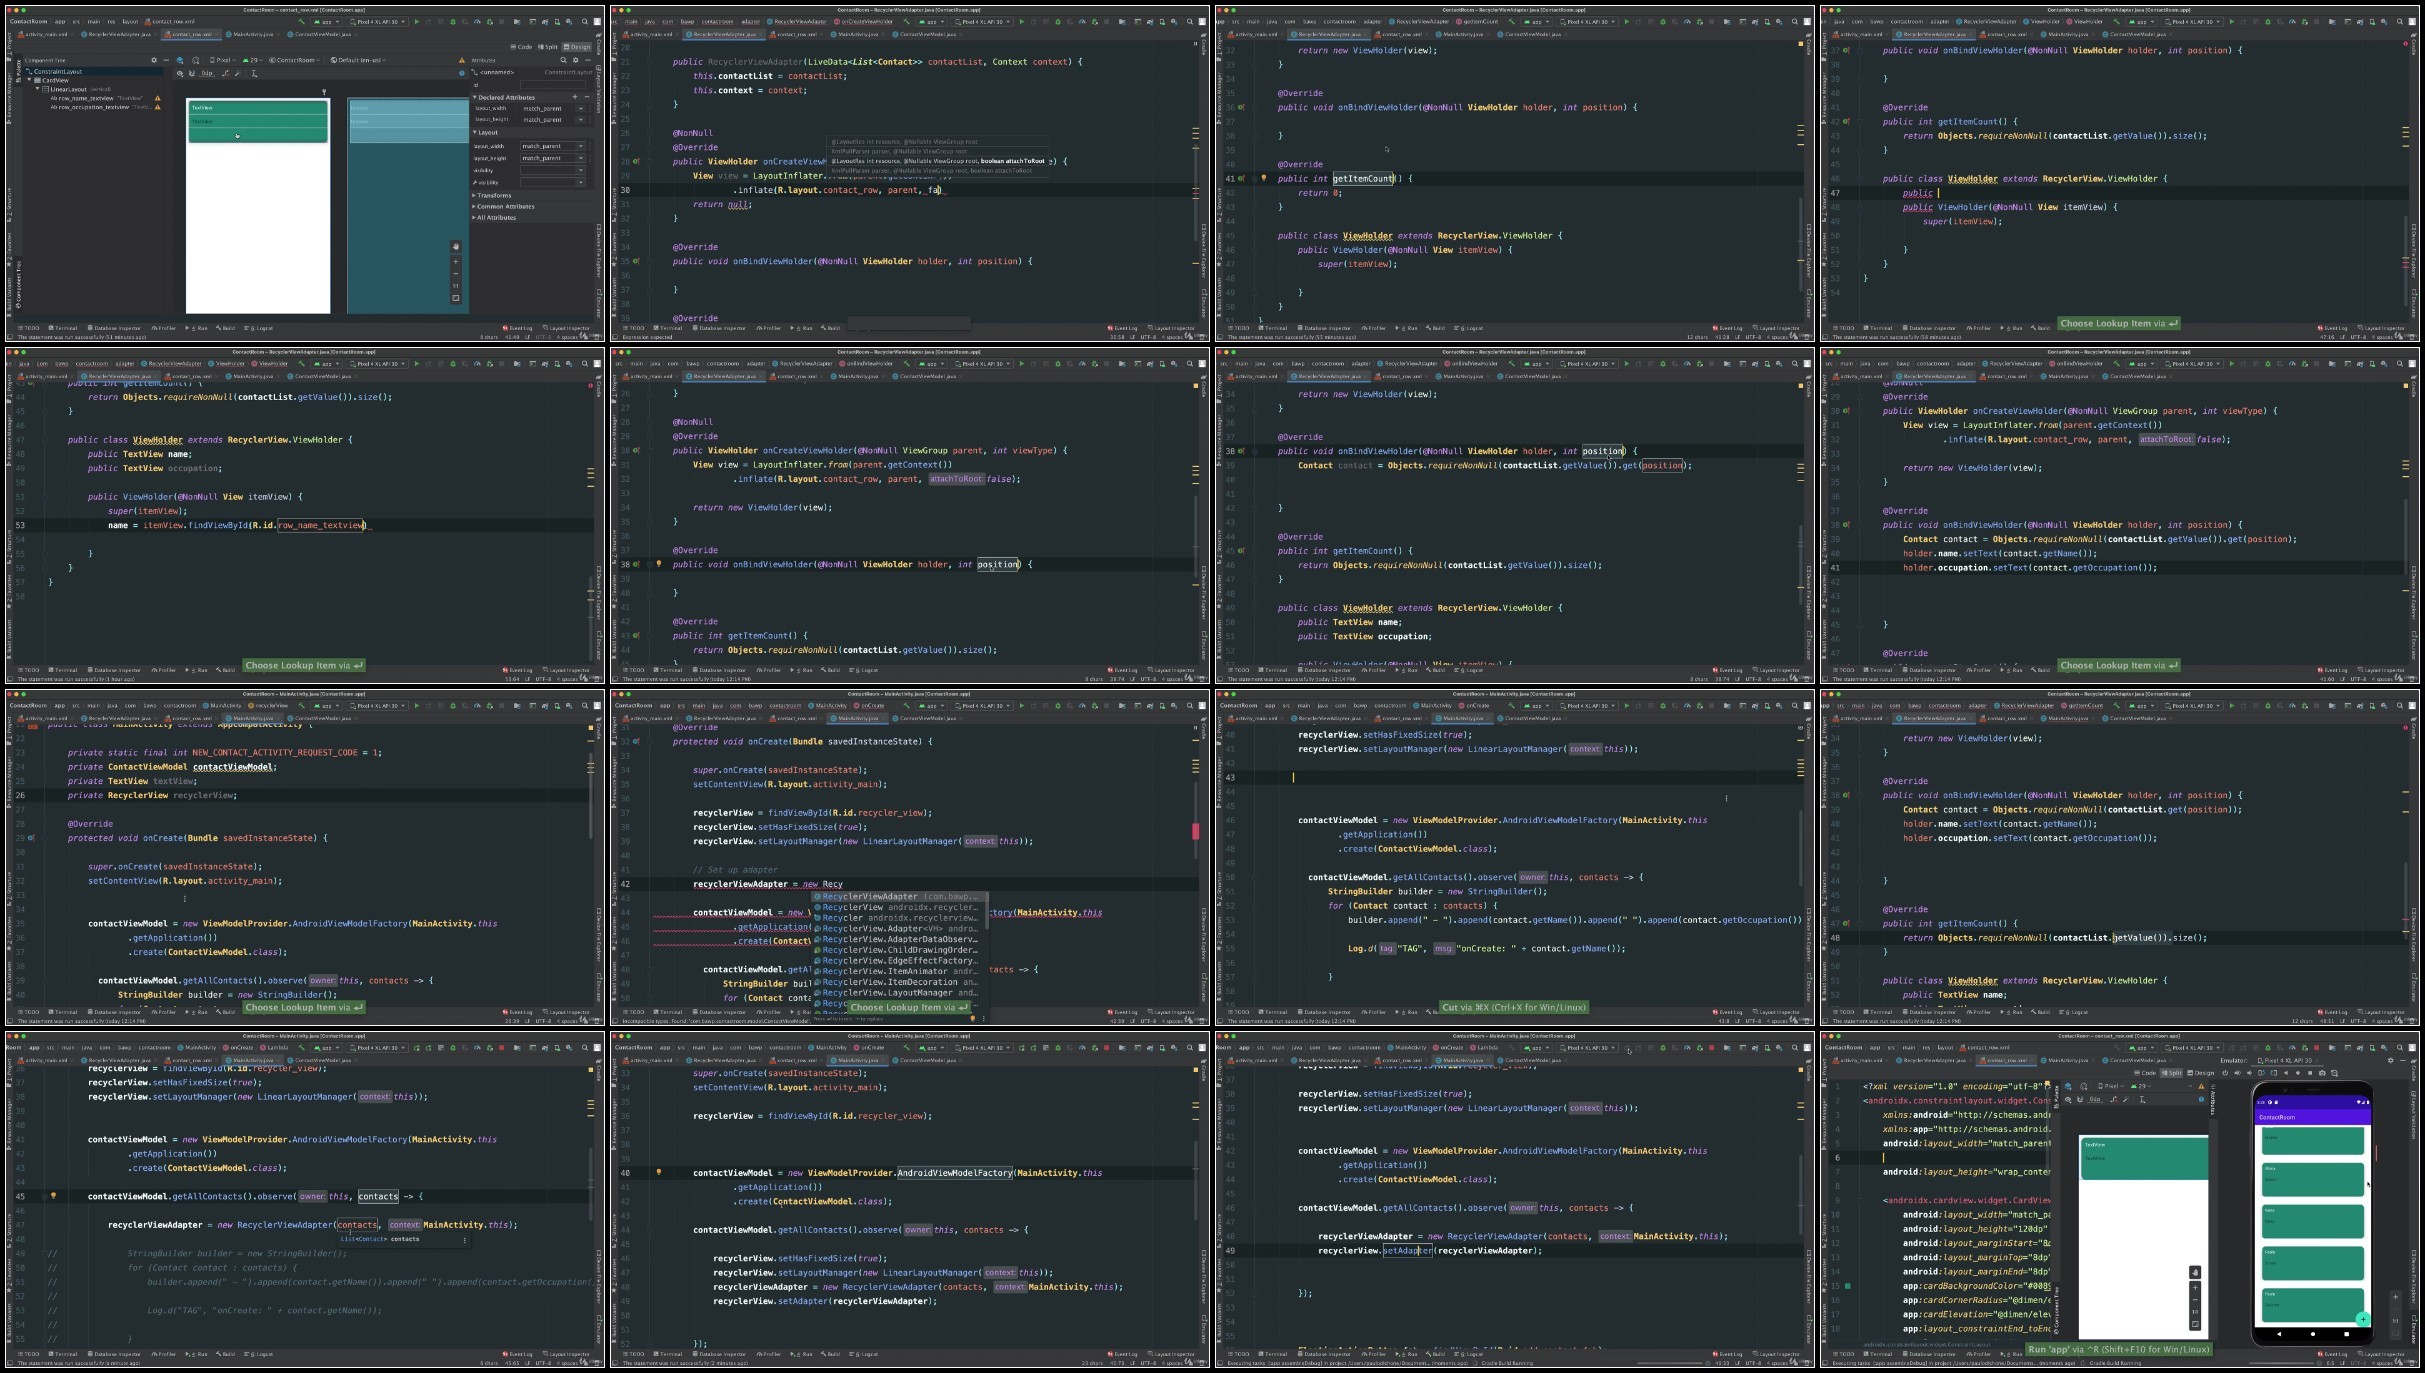The width and height of the screenshot is (2425, 1373).
Task: Open Component Tree gear settings in Design-view frame
Action: pyautogui.click(x=154, y=60)
